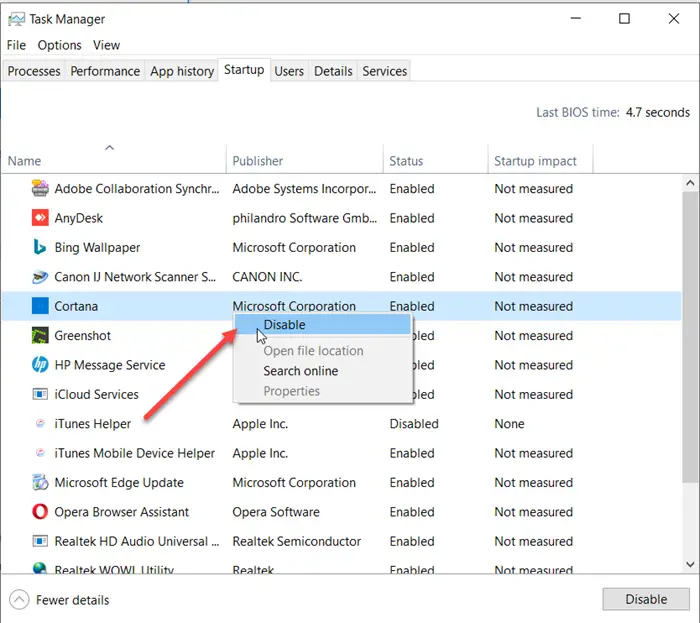This screenshot has height=623, width=700.
Task: Click the iCloud Services icon
Action: point(40,394)
